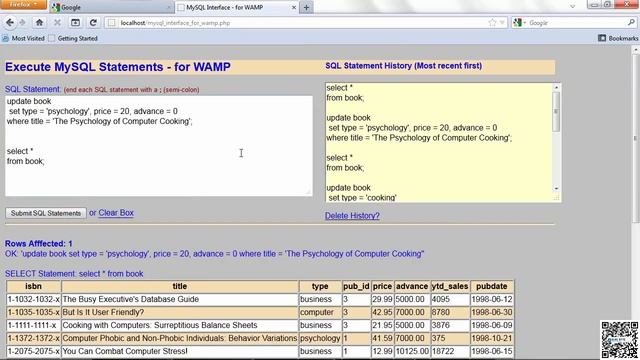Click the ytd_sales column header
The image size is (640, 360).
(x=450, y=287)
